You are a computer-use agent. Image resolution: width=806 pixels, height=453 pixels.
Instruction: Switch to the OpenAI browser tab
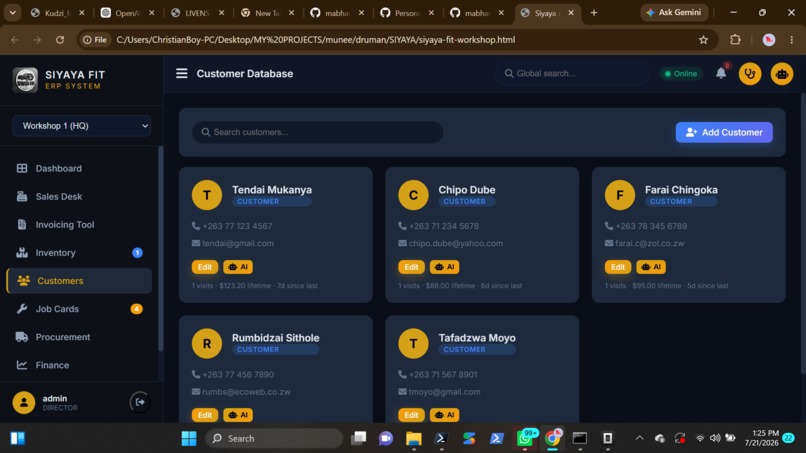point(128,13)
